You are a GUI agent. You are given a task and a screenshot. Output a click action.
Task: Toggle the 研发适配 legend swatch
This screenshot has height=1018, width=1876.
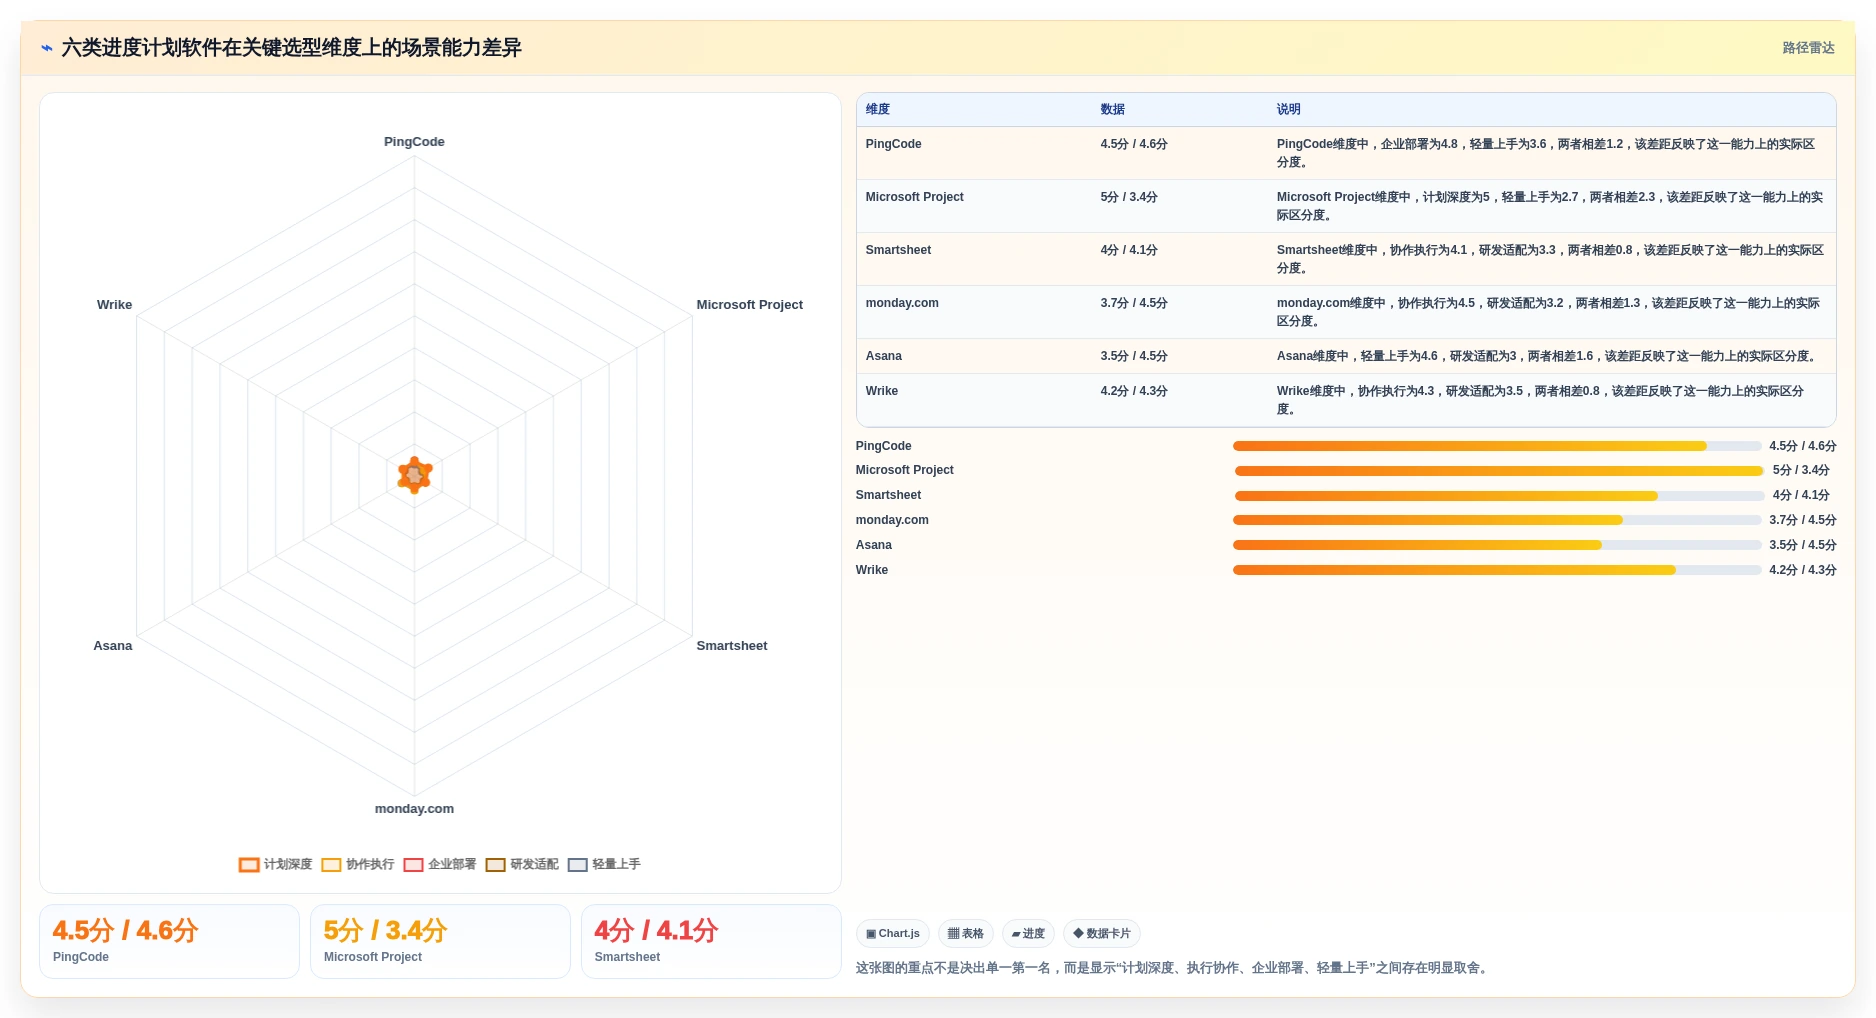click(x=495, y=865)
